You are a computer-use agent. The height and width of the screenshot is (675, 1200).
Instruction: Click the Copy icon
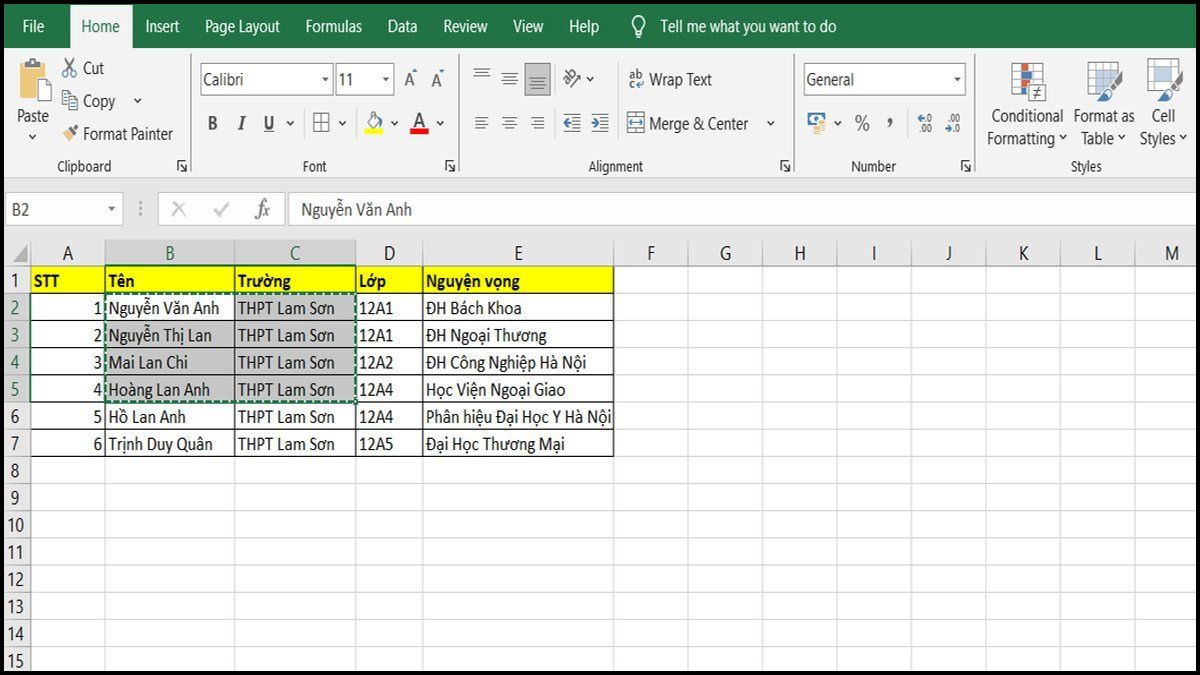click(x=69, y=100)
